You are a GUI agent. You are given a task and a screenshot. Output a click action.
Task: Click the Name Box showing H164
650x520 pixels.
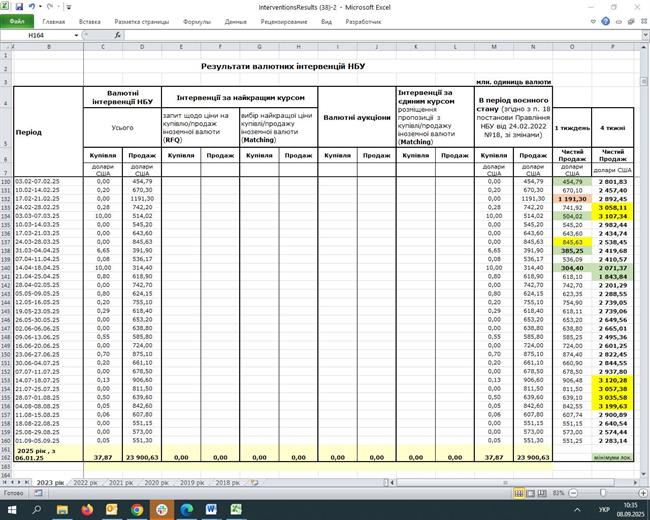[x=36, y=35]
